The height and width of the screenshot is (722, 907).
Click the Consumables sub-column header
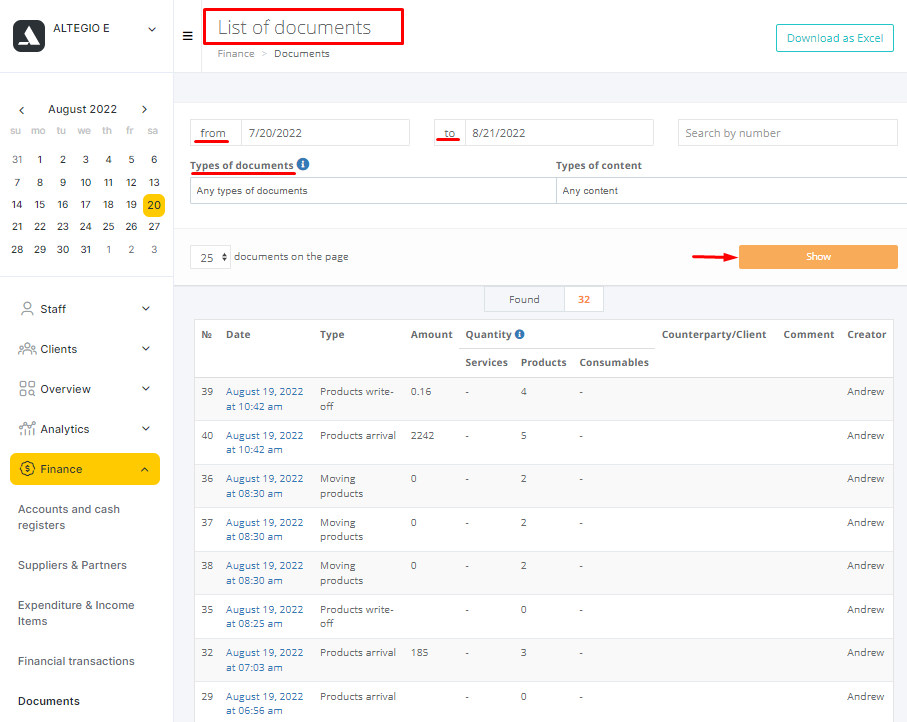(x=614, y=363)
